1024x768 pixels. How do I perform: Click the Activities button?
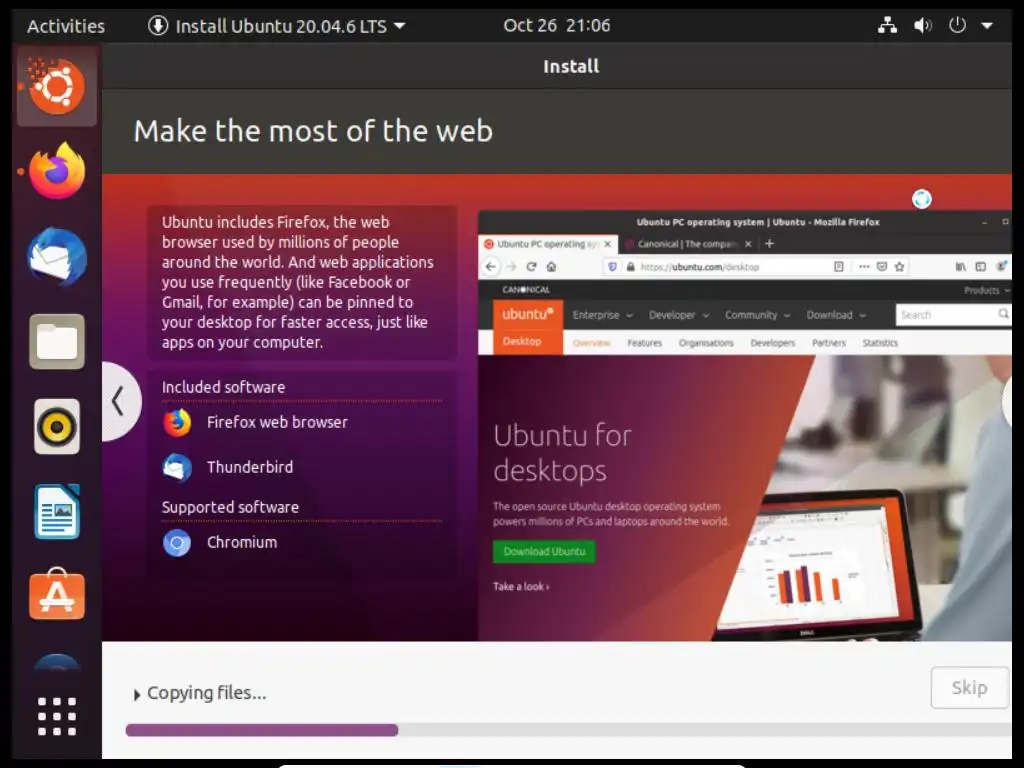point(65,25)
